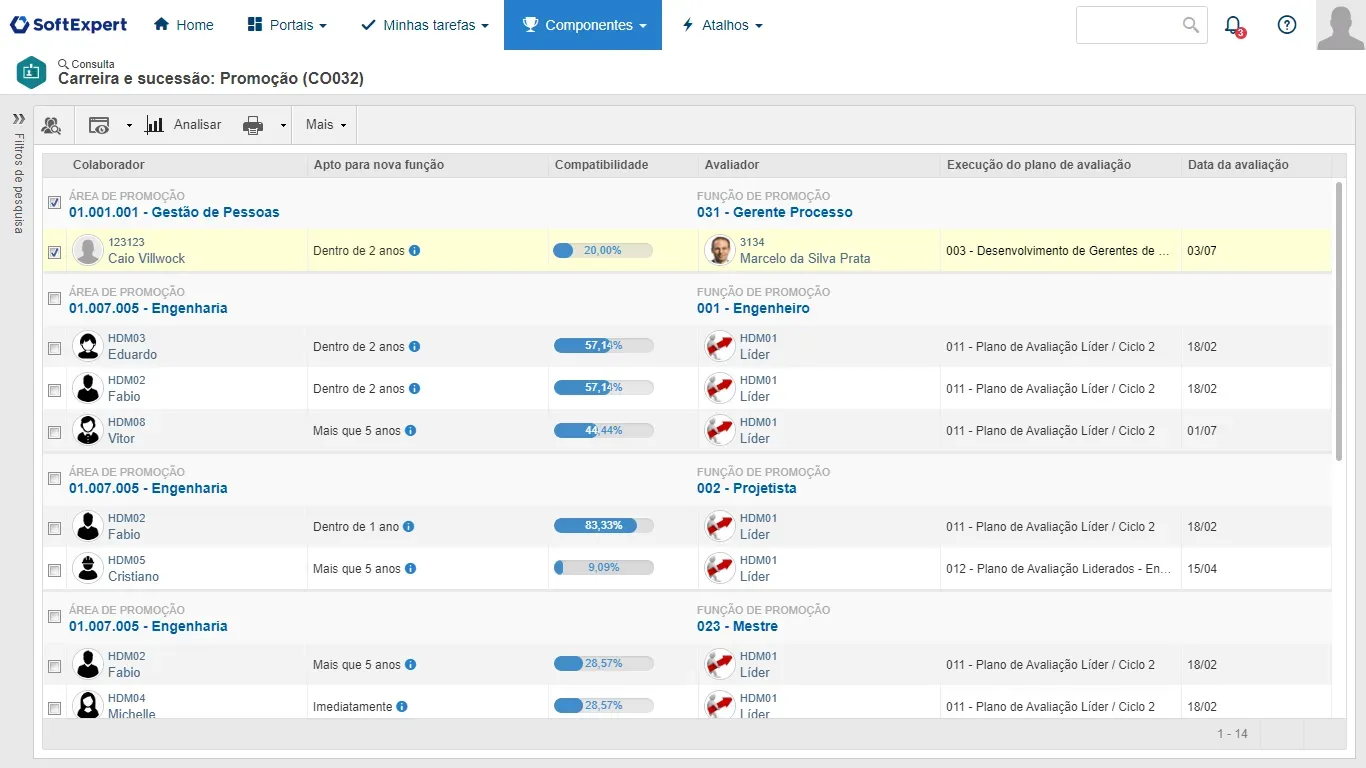Image resolution: width=1366 pixels, height=768 pixels.
Task: Open the Componentes menu
Action: point(583,25)
